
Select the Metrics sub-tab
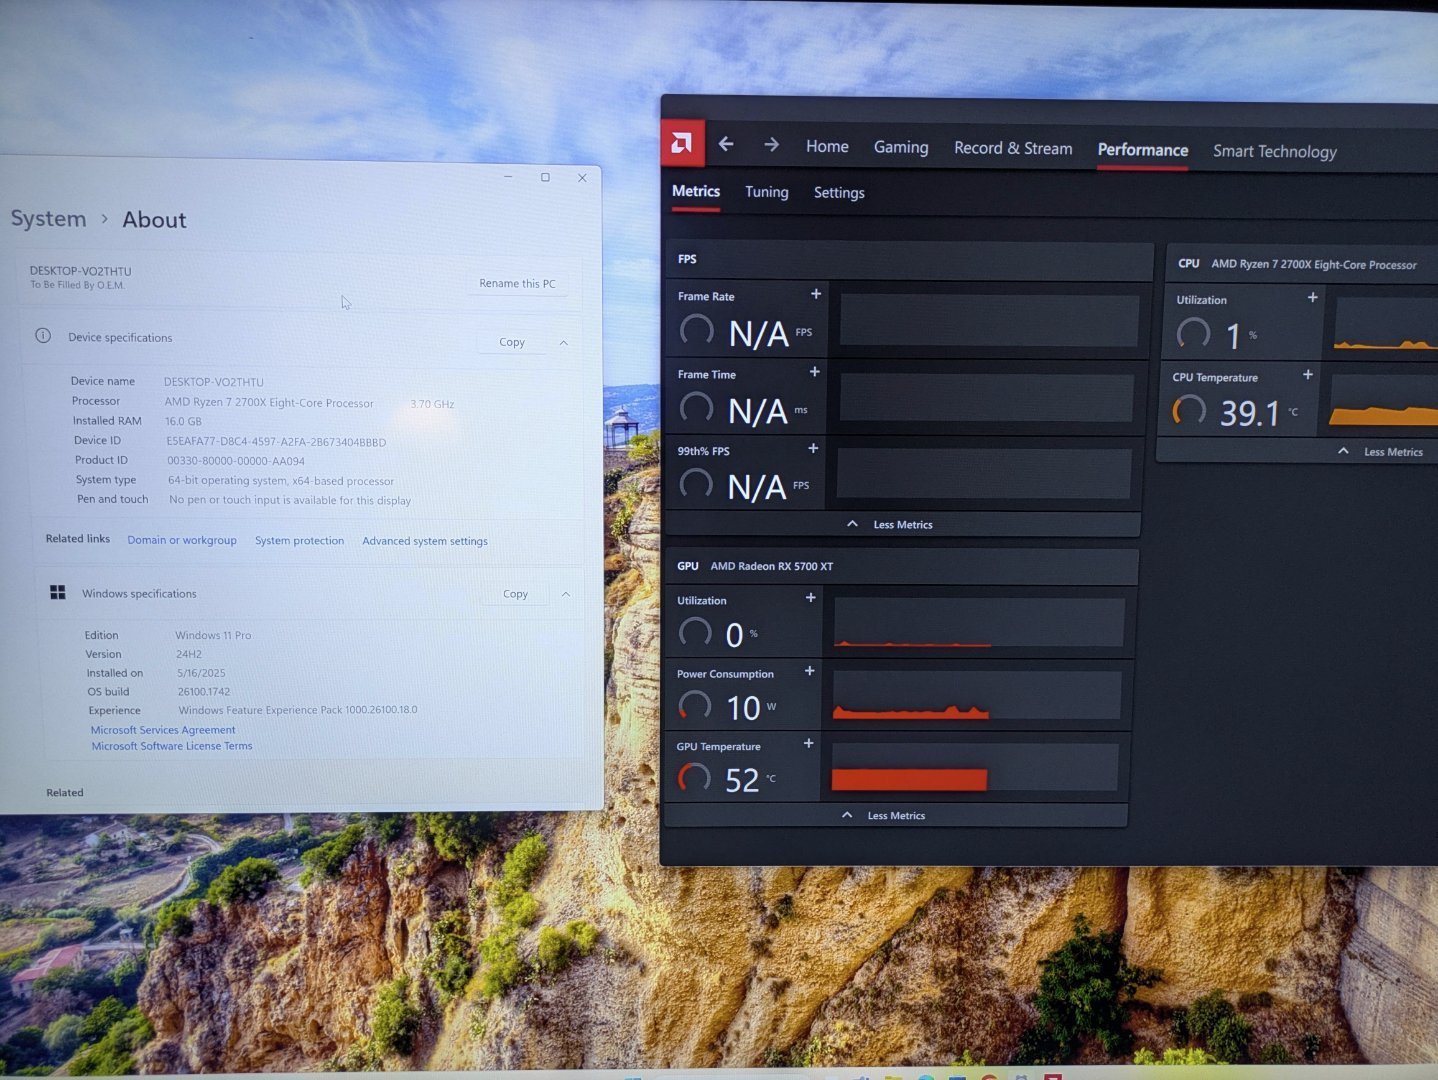point(696,191)
